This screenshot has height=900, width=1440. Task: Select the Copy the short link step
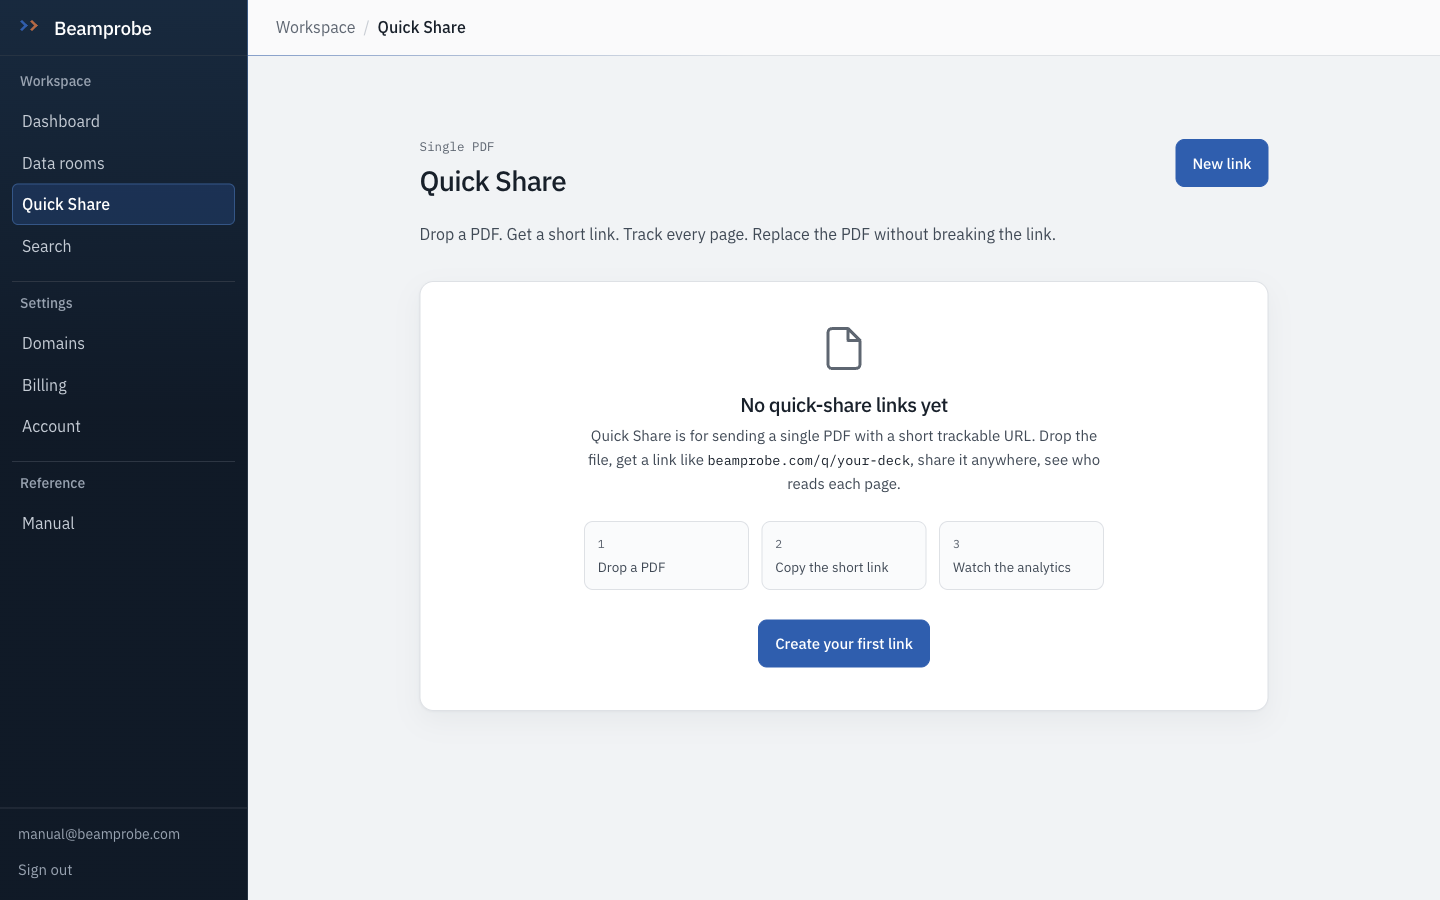844,556
